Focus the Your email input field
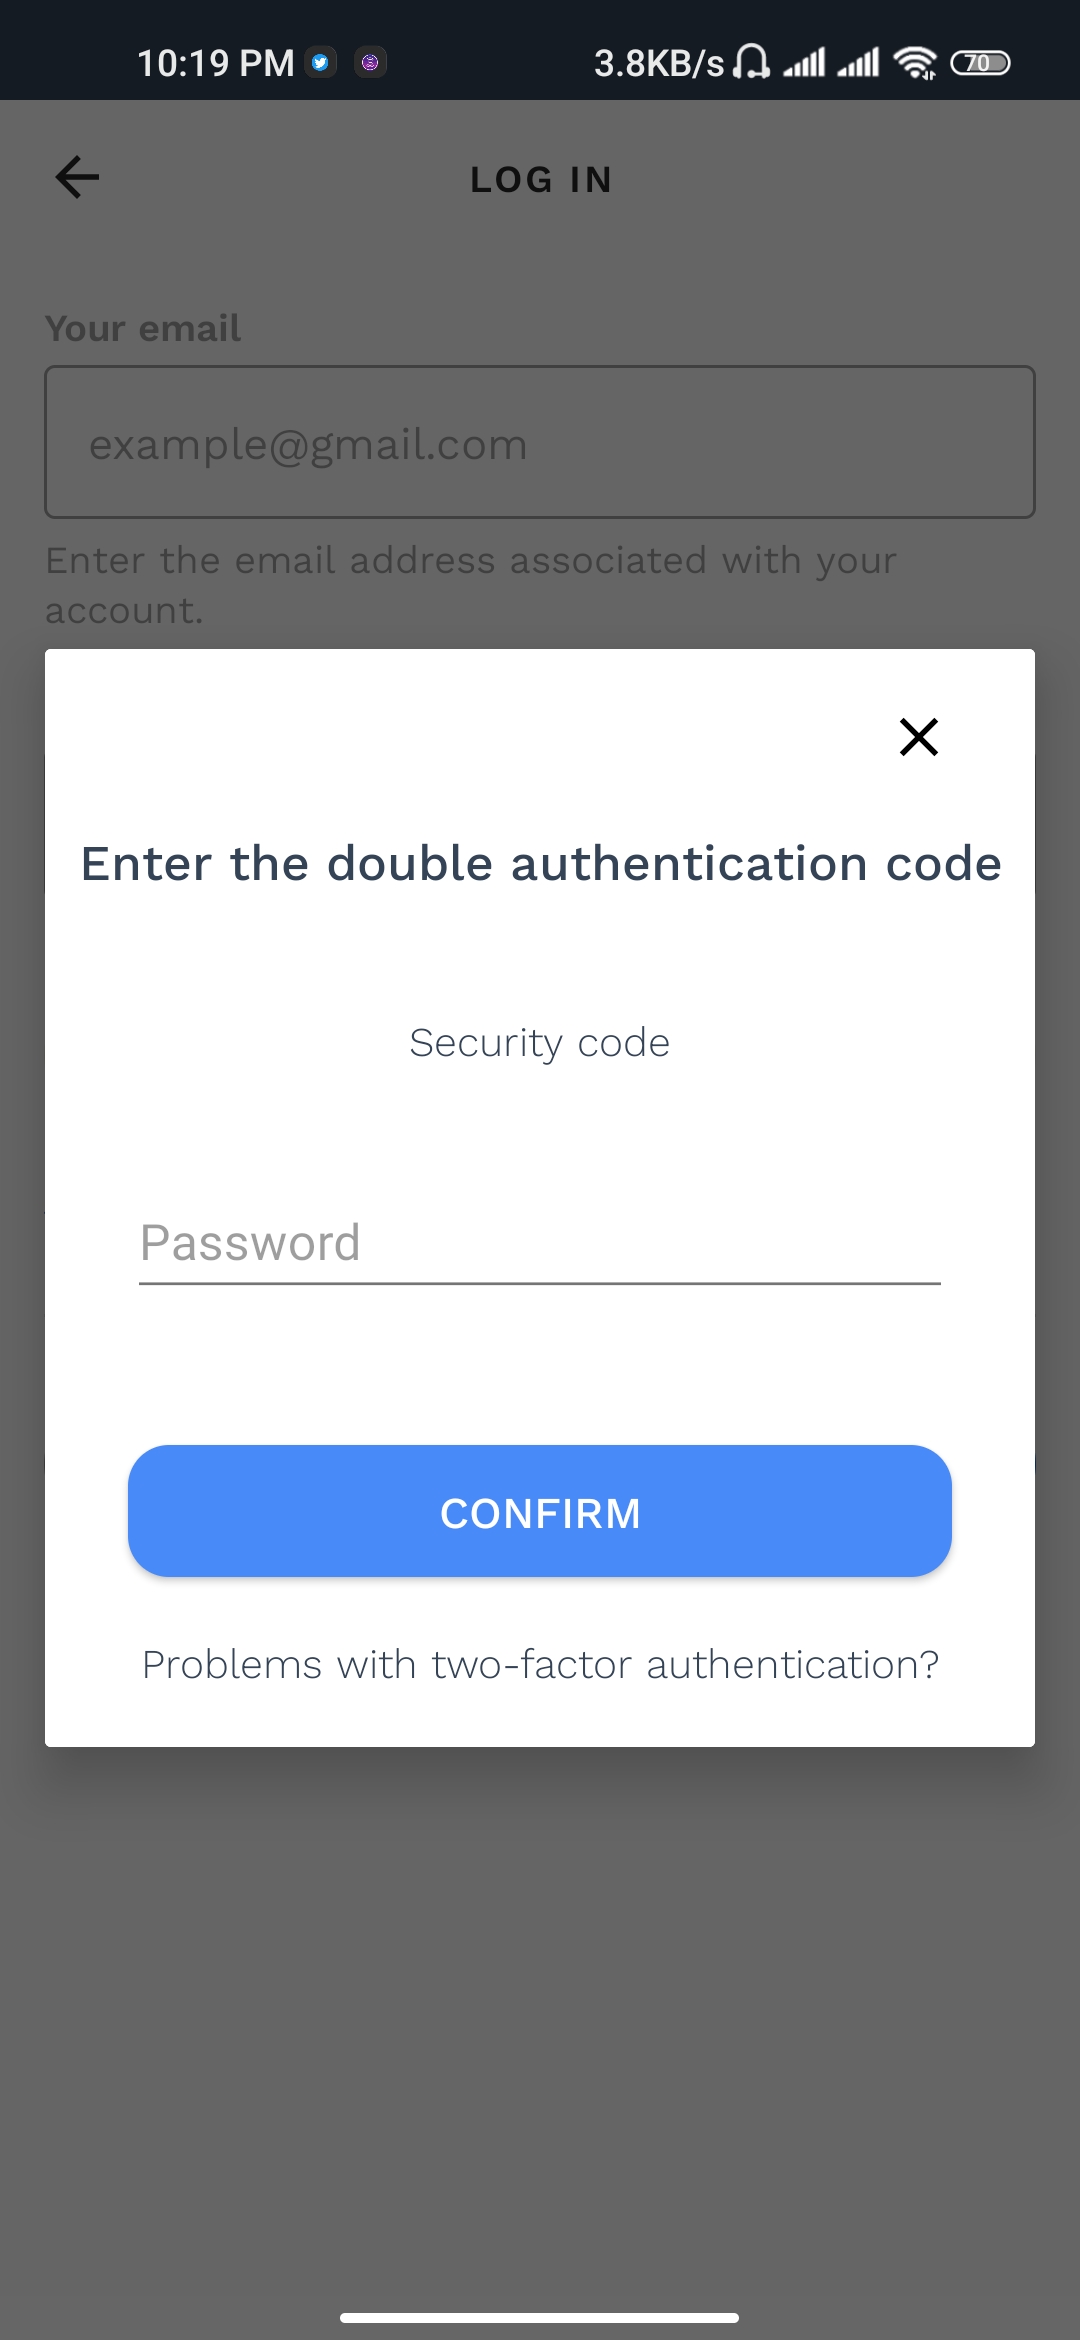Viewport: 1080px width, 2340px height. tap(540, 442)
